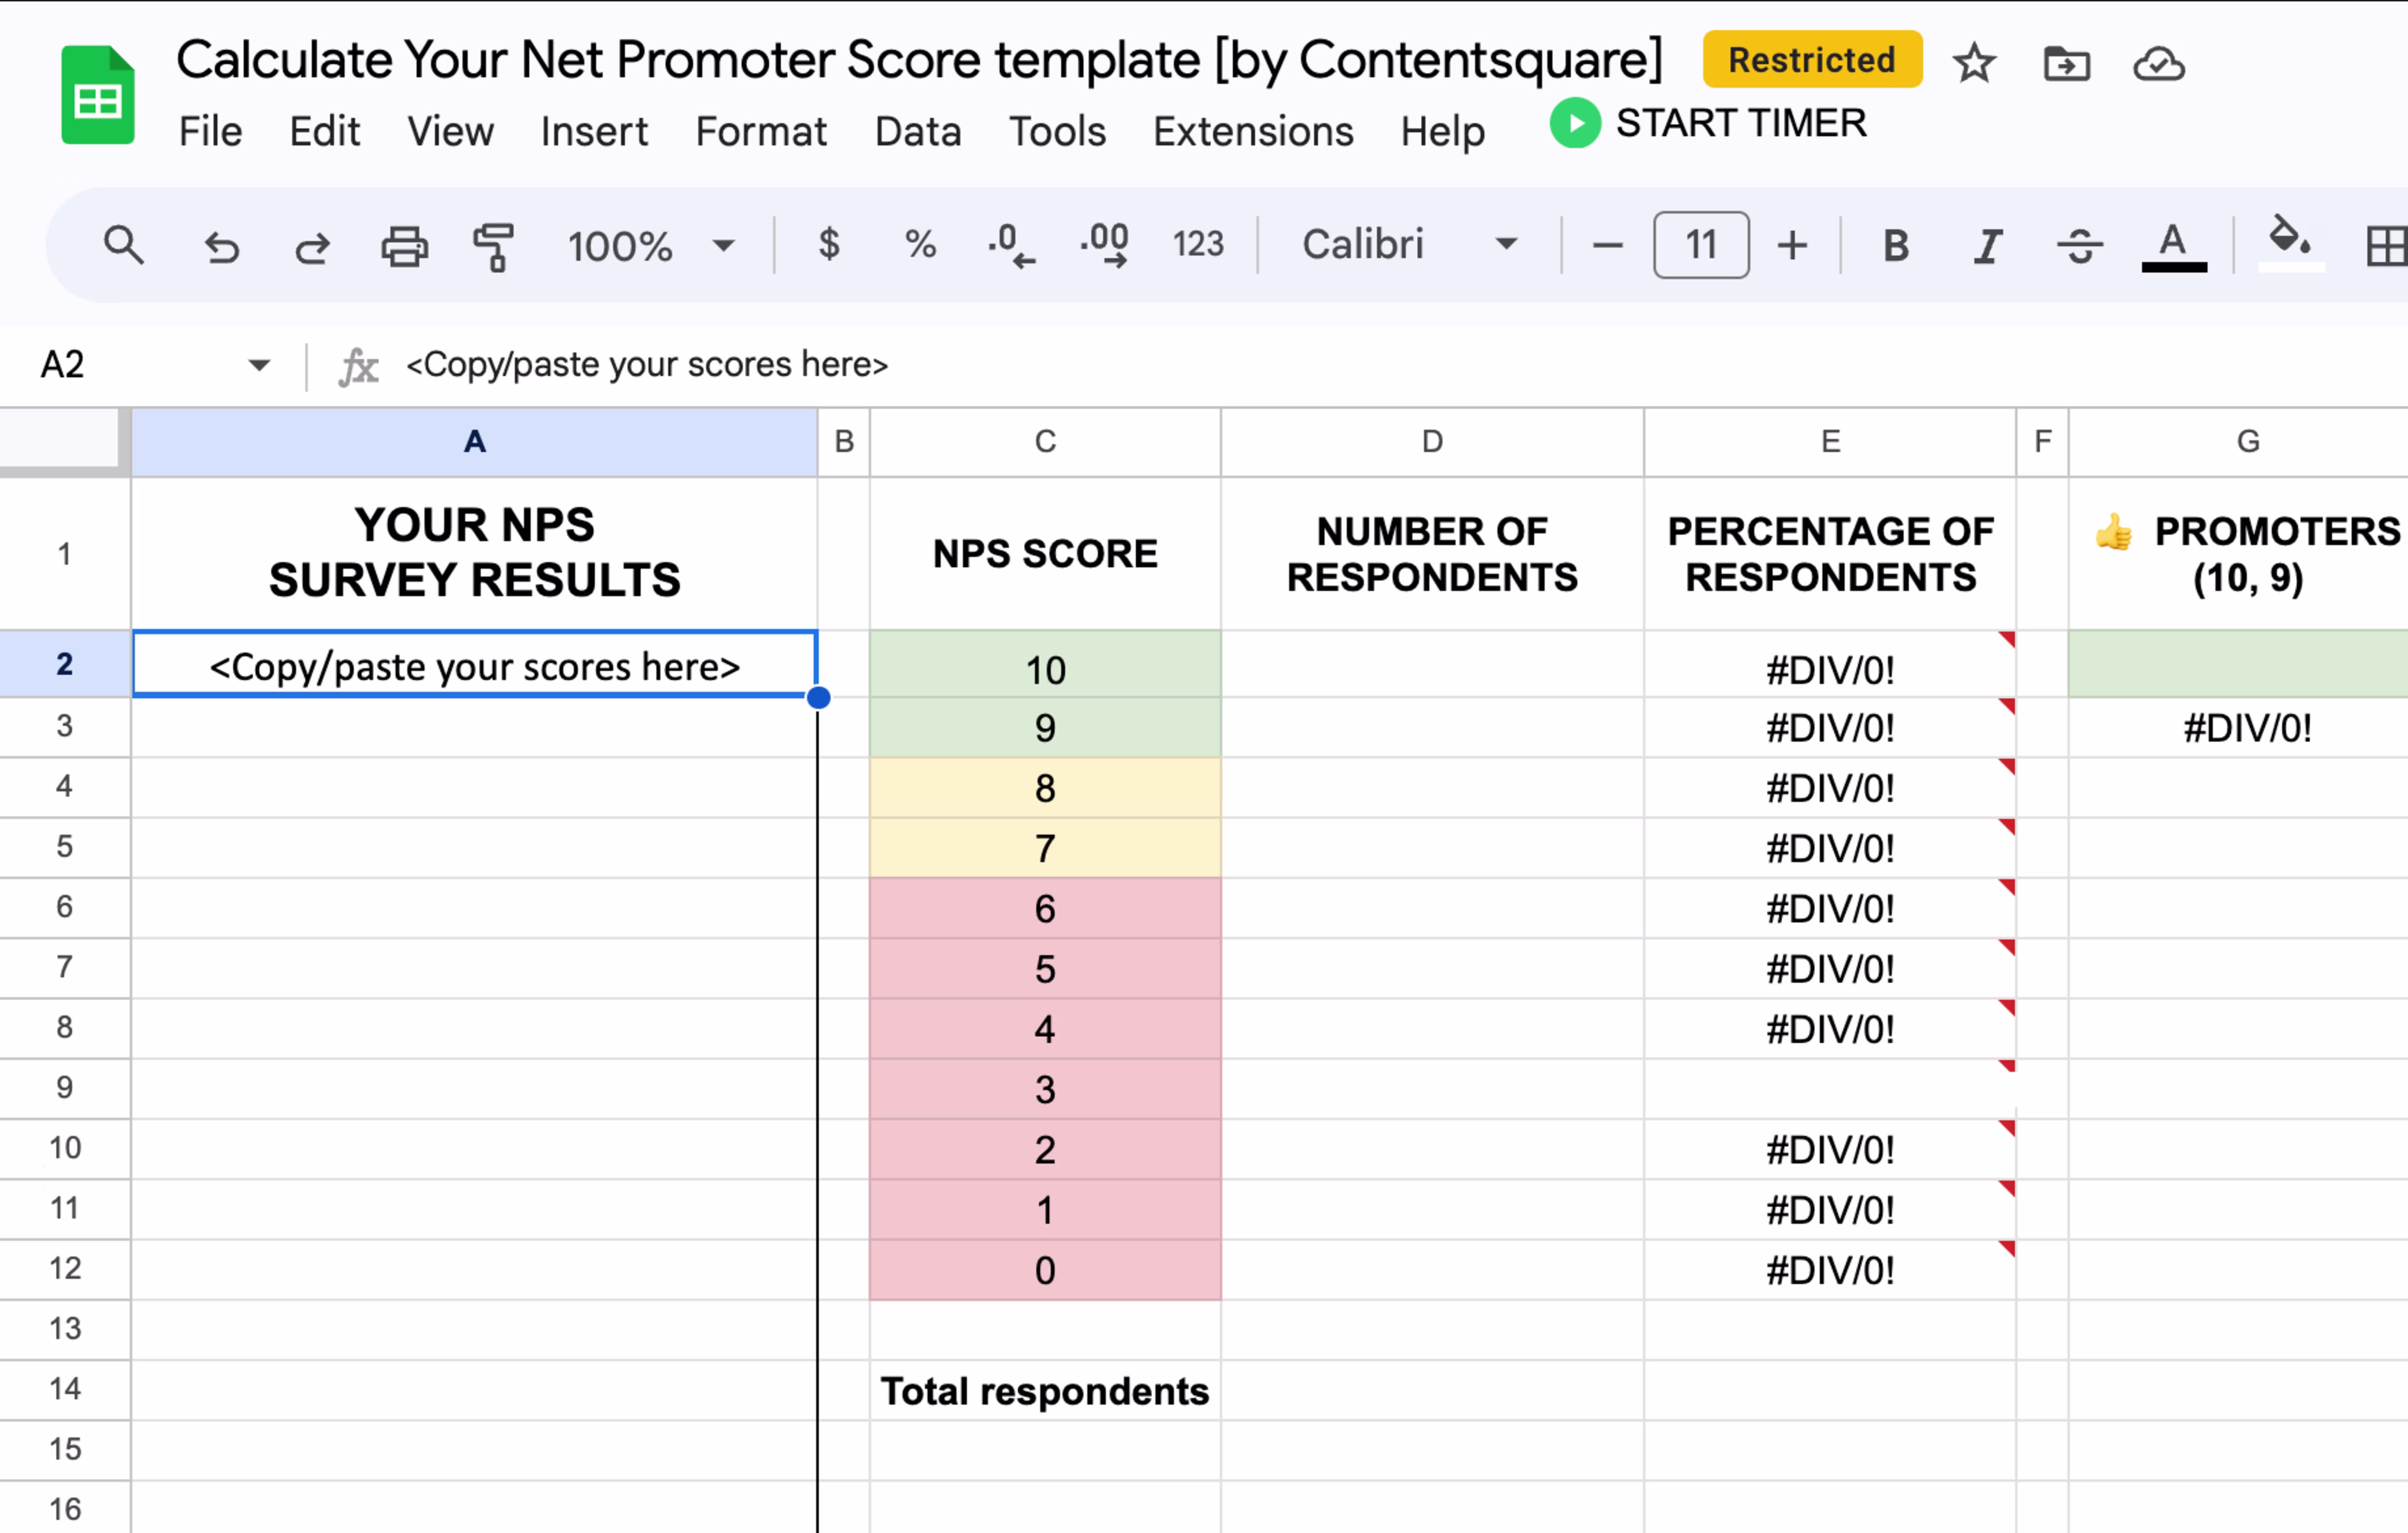Open the Format menu
This screenshot has height=1533, width=2408.
761,131
